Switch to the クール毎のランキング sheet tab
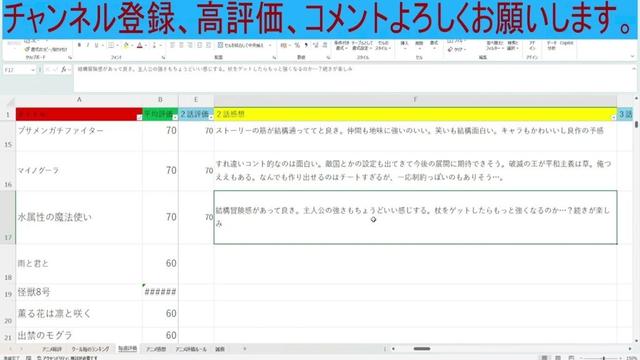The width and height of the screenshot is (640, 360). point(90,349)
